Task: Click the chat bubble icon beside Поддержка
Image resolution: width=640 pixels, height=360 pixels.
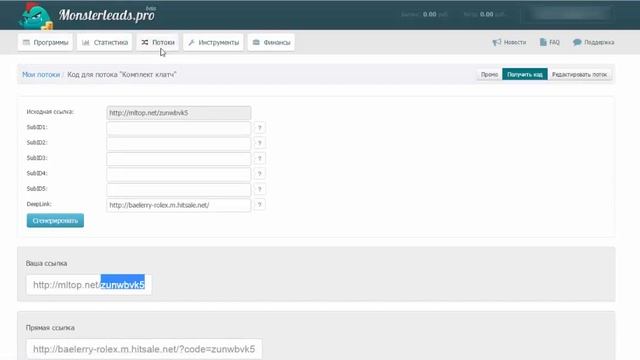Action: 577,42
